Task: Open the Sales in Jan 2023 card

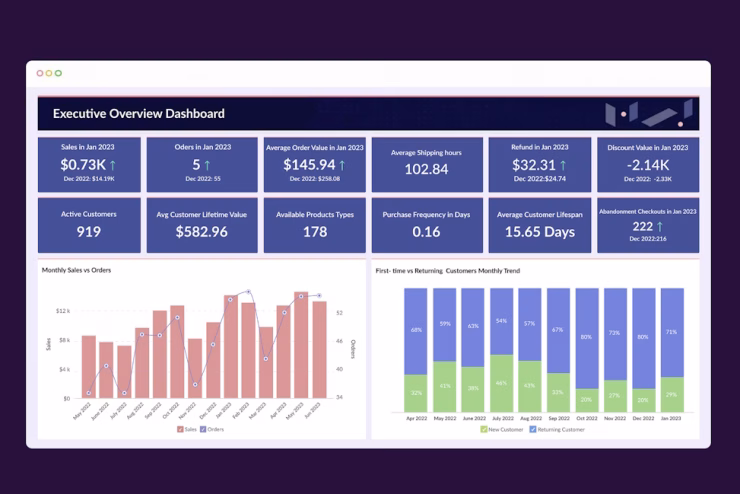Action: 89,165
